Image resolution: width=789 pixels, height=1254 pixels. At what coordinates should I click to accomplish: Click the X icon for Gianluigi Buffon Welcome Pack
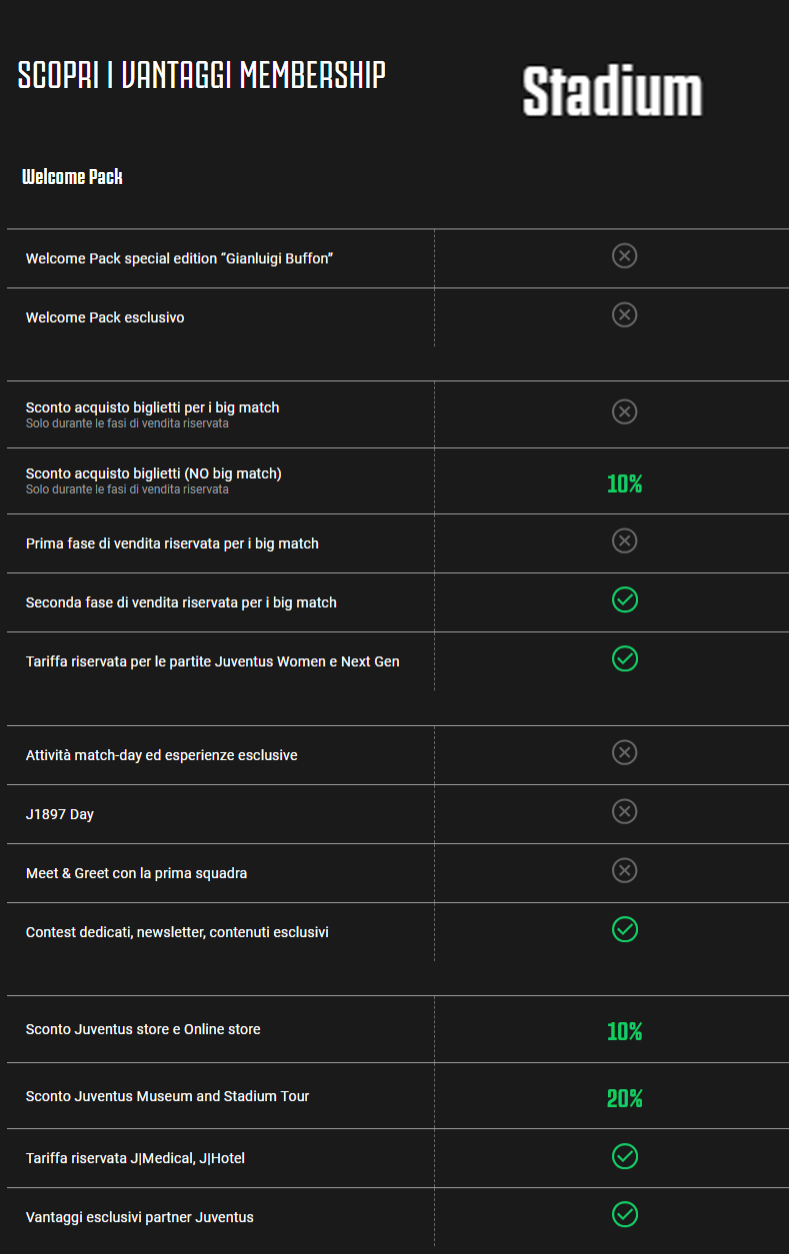(x=625, y=256)
